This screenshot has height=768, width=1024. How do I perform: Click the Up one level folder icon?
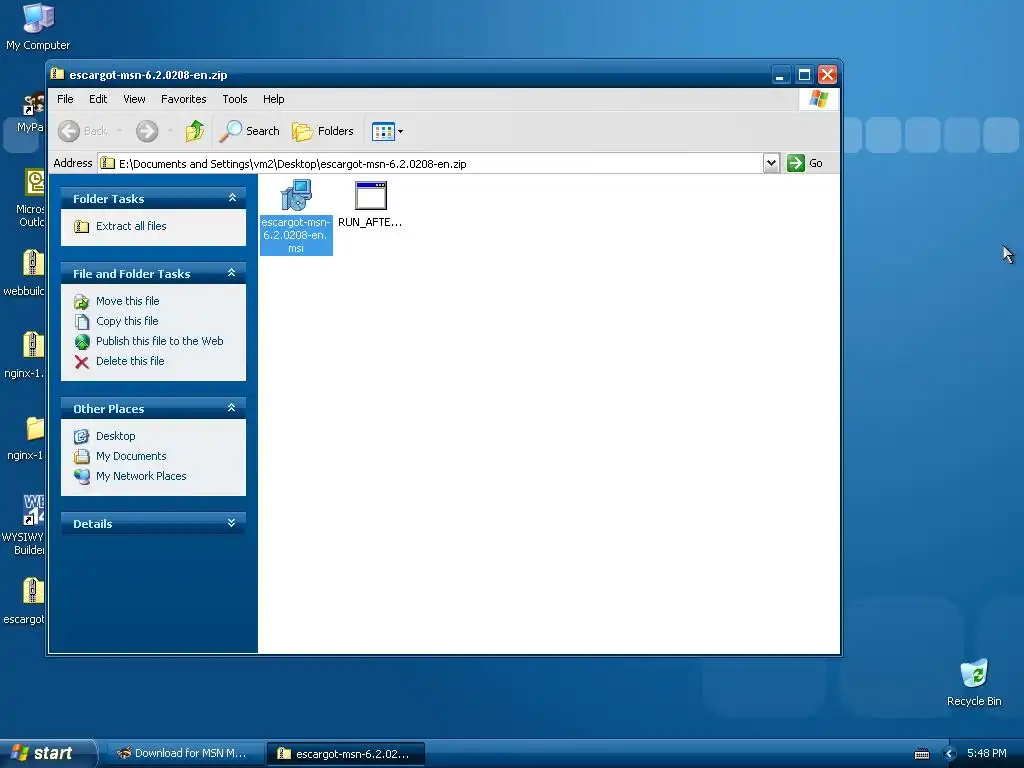[x=195, y=131]
